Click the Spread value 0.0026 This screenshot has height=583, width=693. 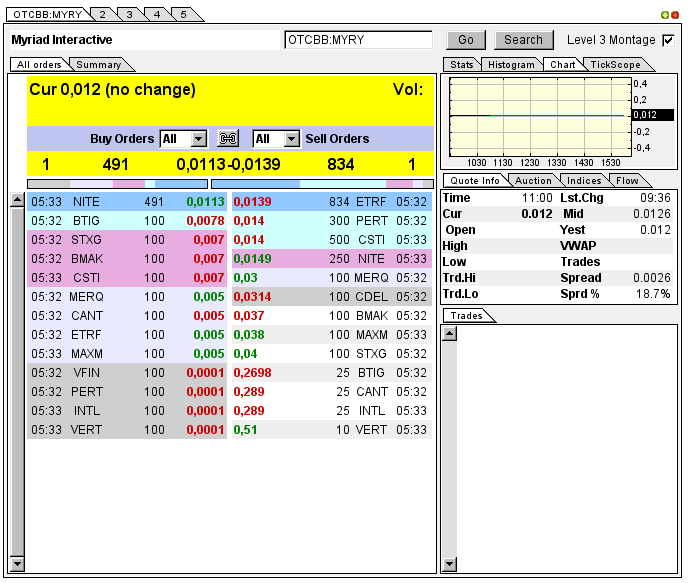(x=651, y=278)
